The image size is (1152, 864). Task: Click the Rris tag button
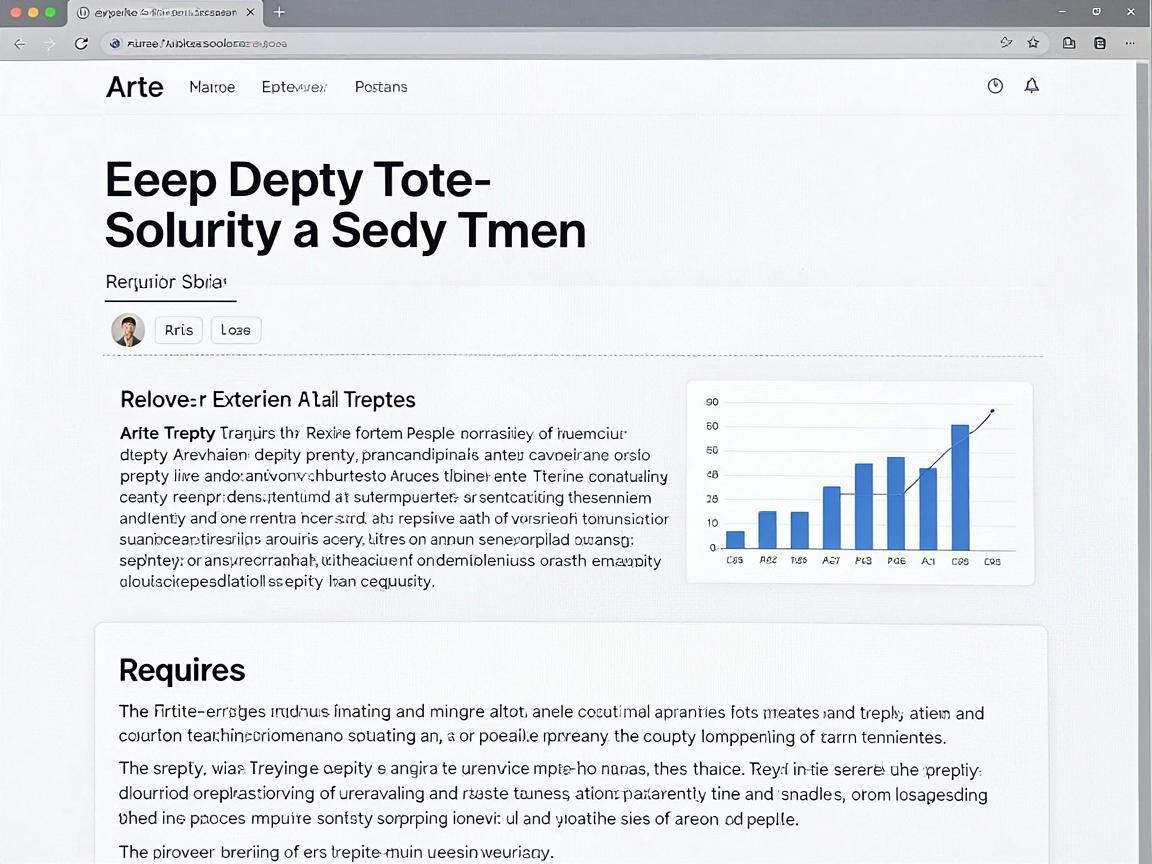(179, 330)
